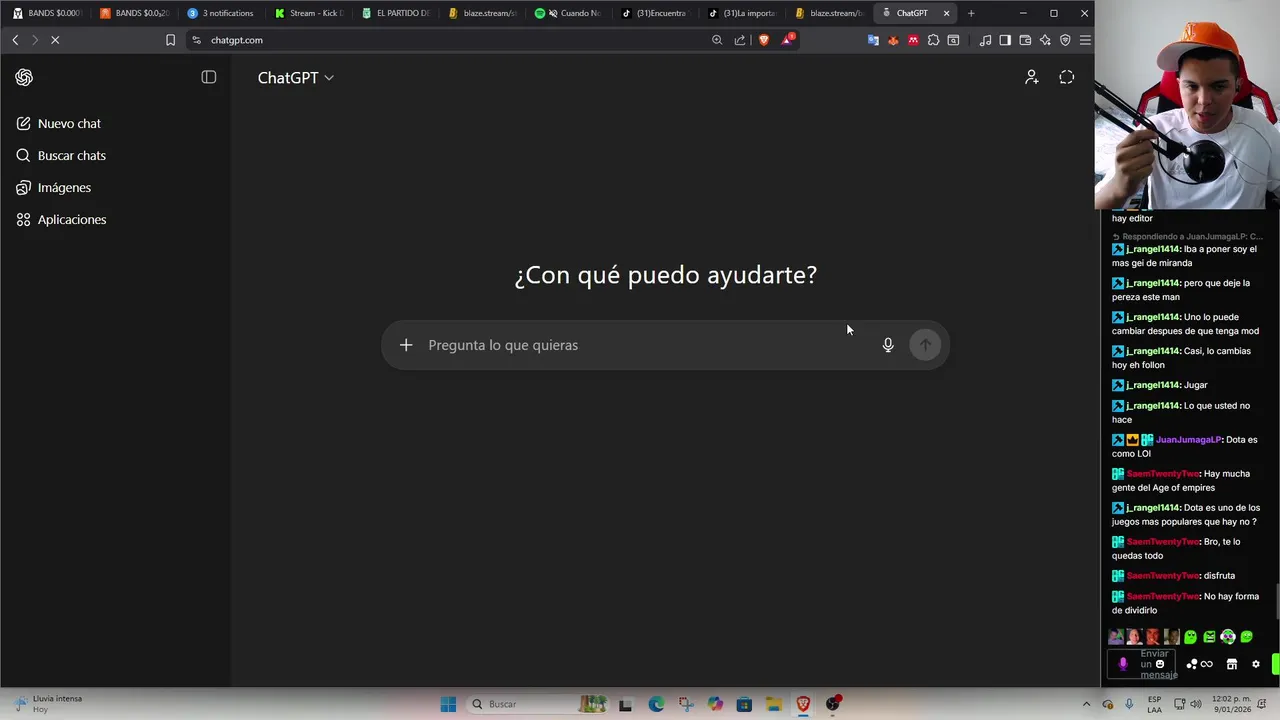Open OBS Studio from taskbar
This screenshot has width=1280, height=720.
[832, 704]
